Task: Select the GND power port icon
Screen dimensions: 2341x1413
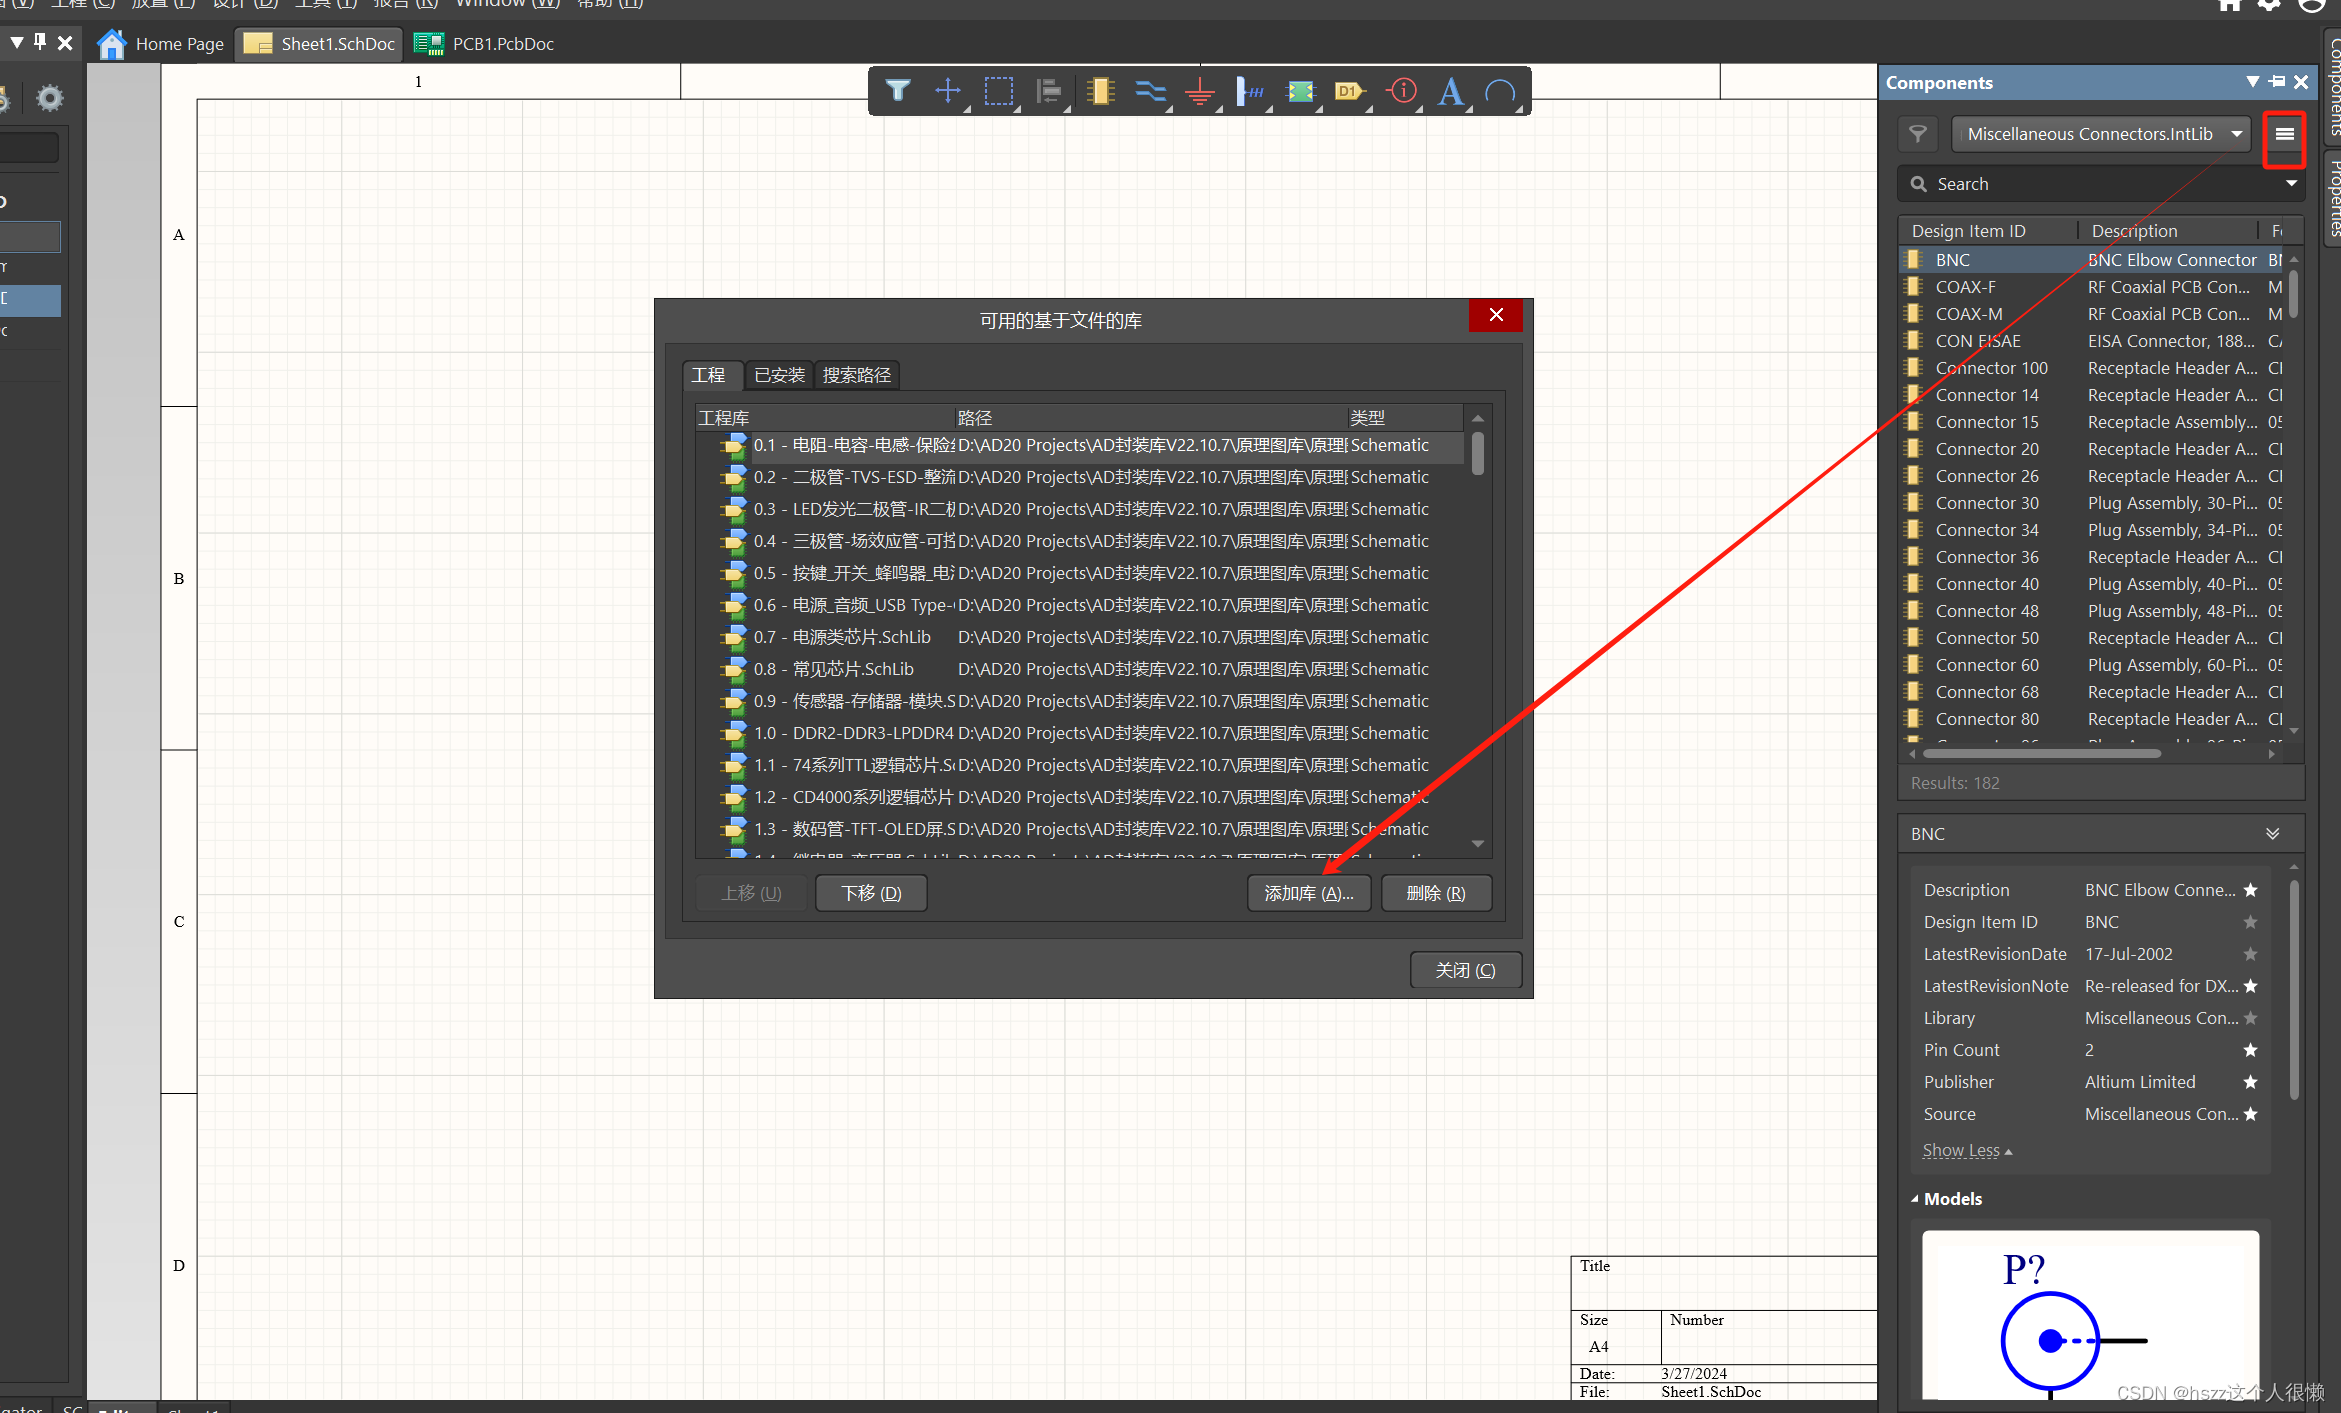Action: point(1200,91)
